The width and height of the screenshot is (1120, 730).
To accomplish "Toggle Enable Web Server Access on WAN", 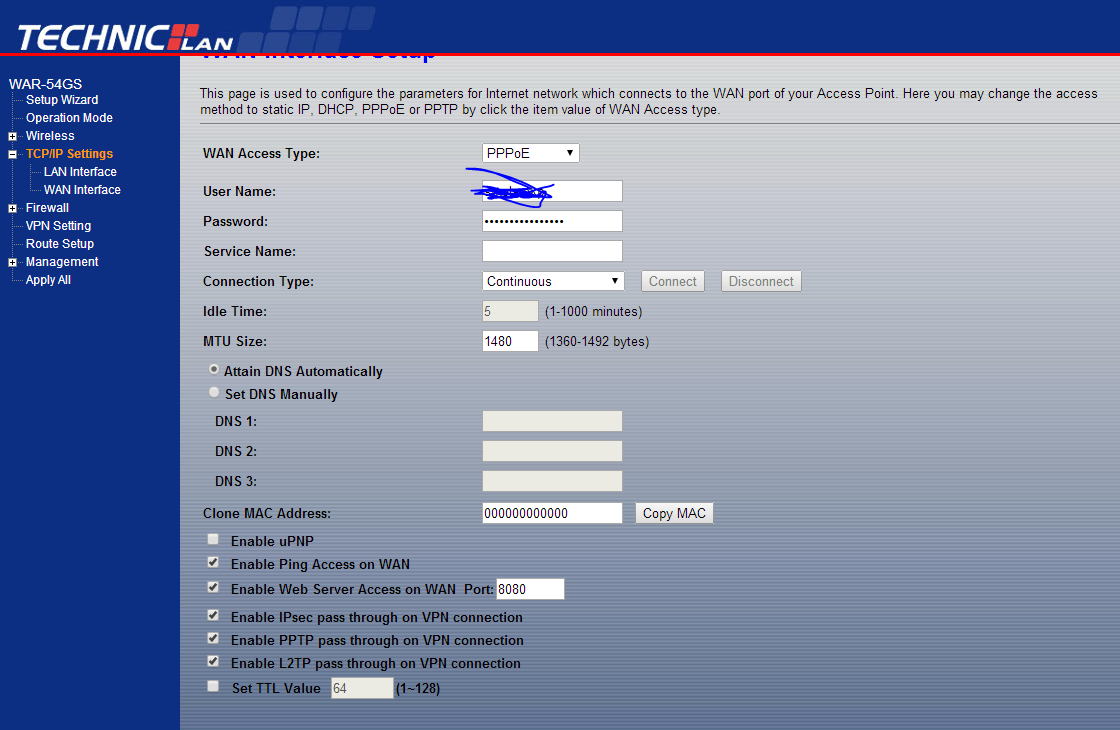I will click(213, 587).
